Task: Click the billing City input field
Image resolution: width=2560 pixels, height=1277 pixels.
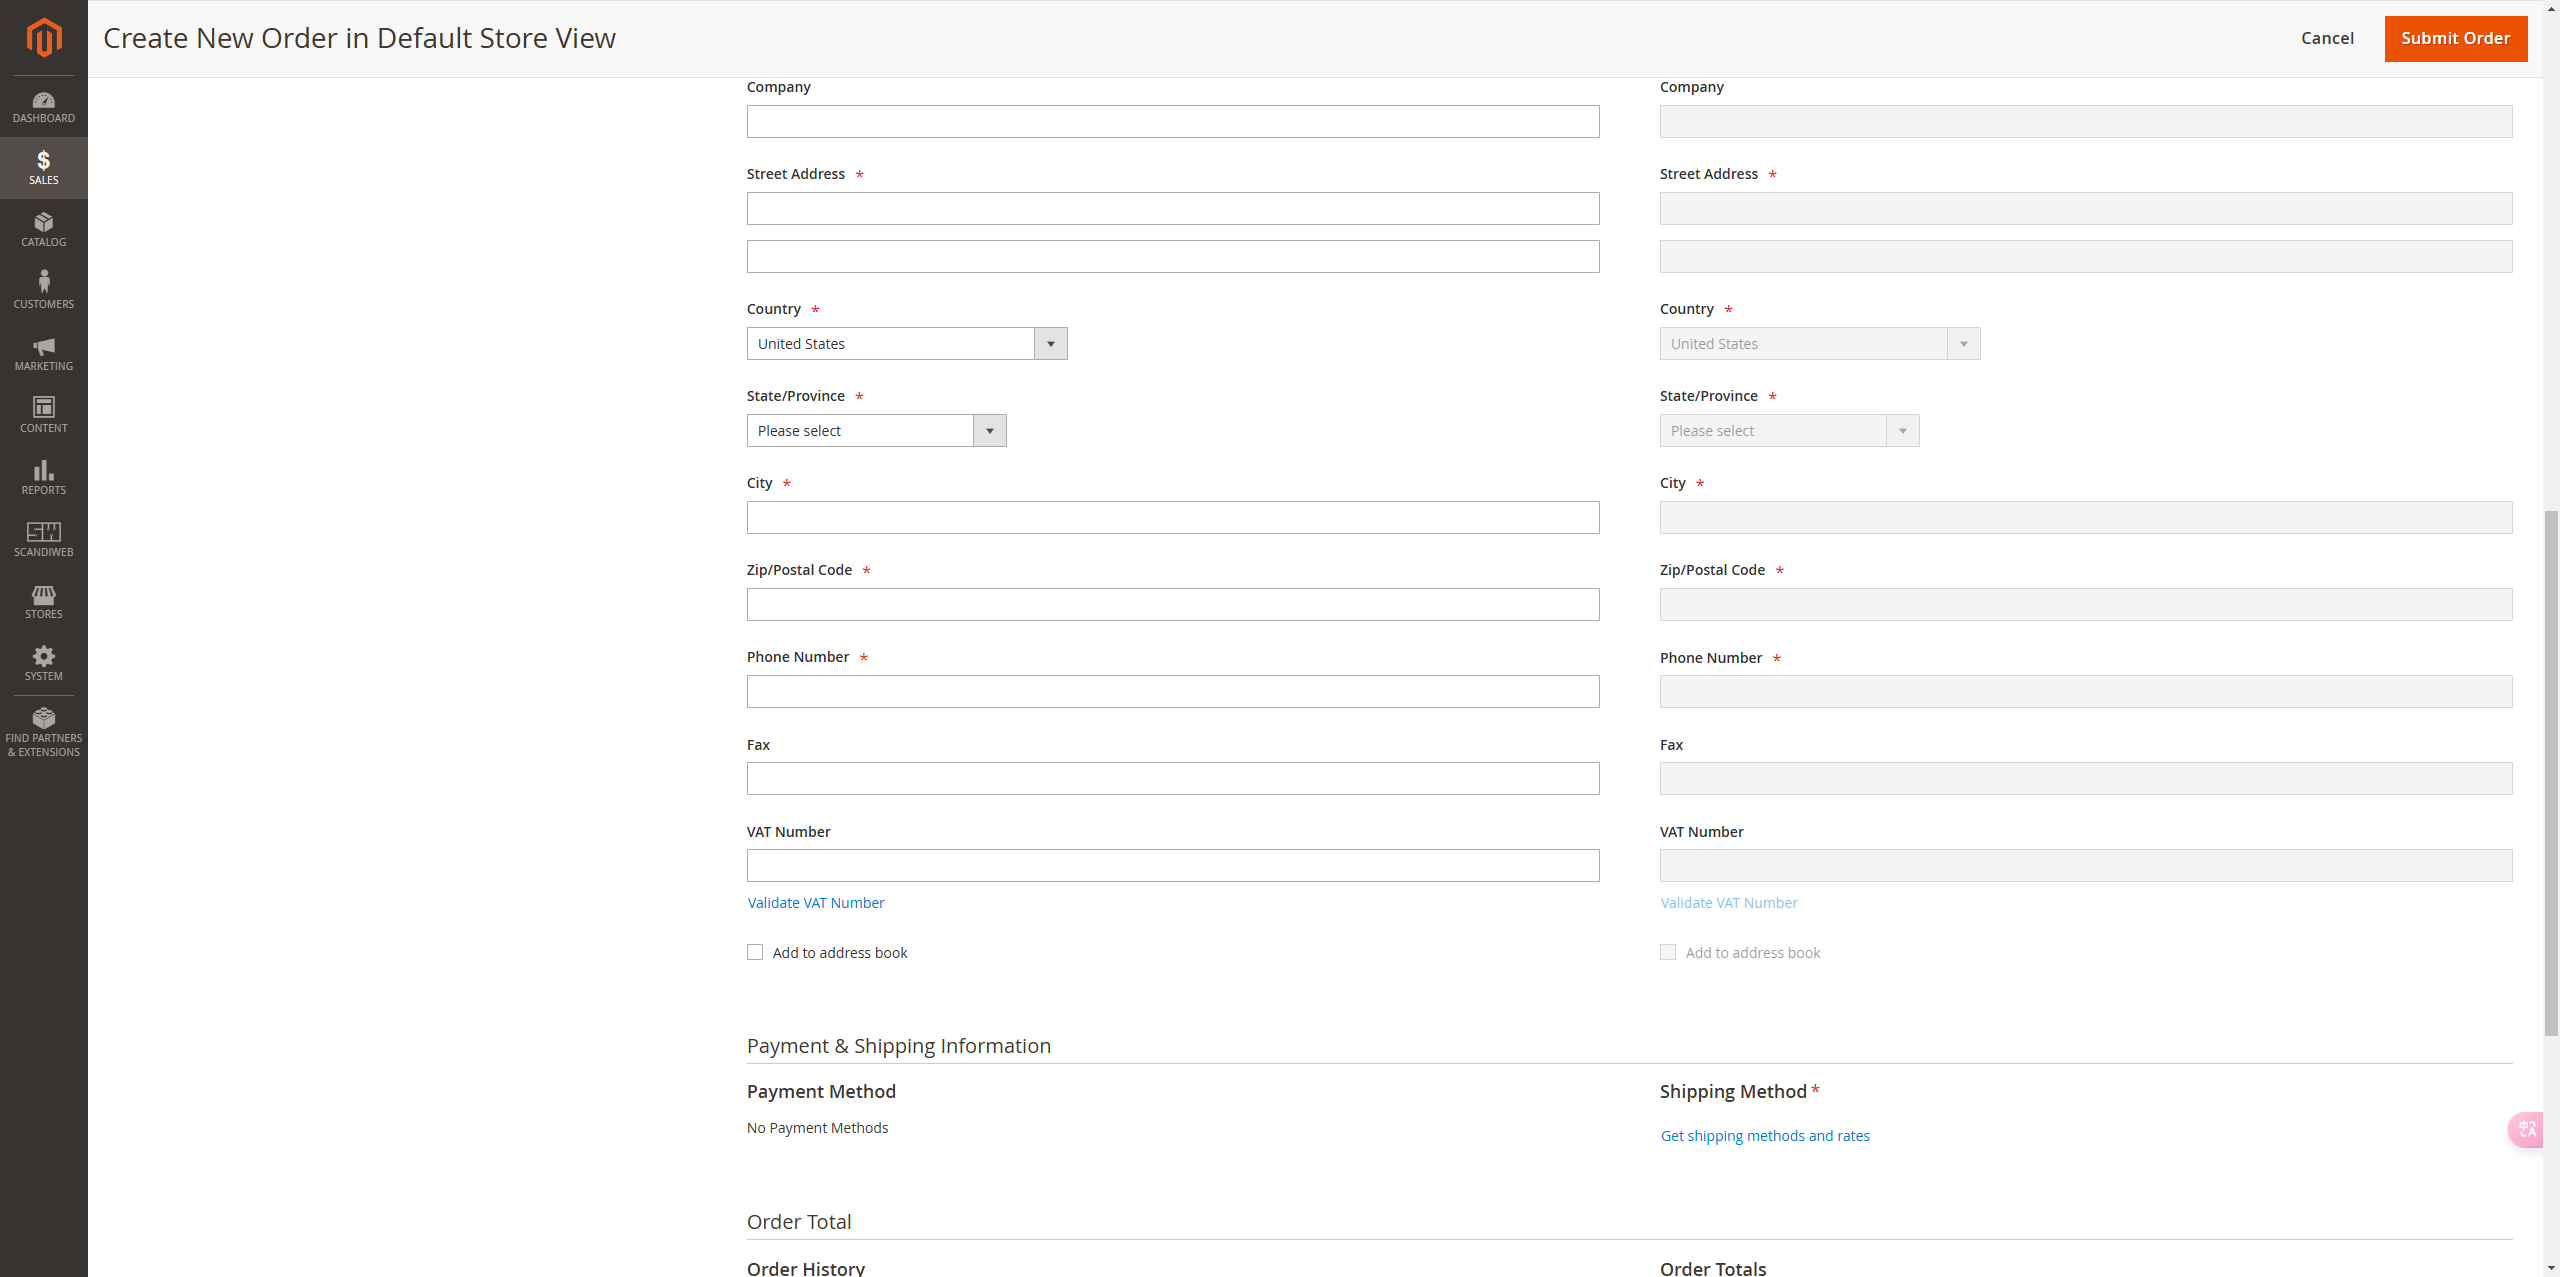Action: tap(1172, 518)
